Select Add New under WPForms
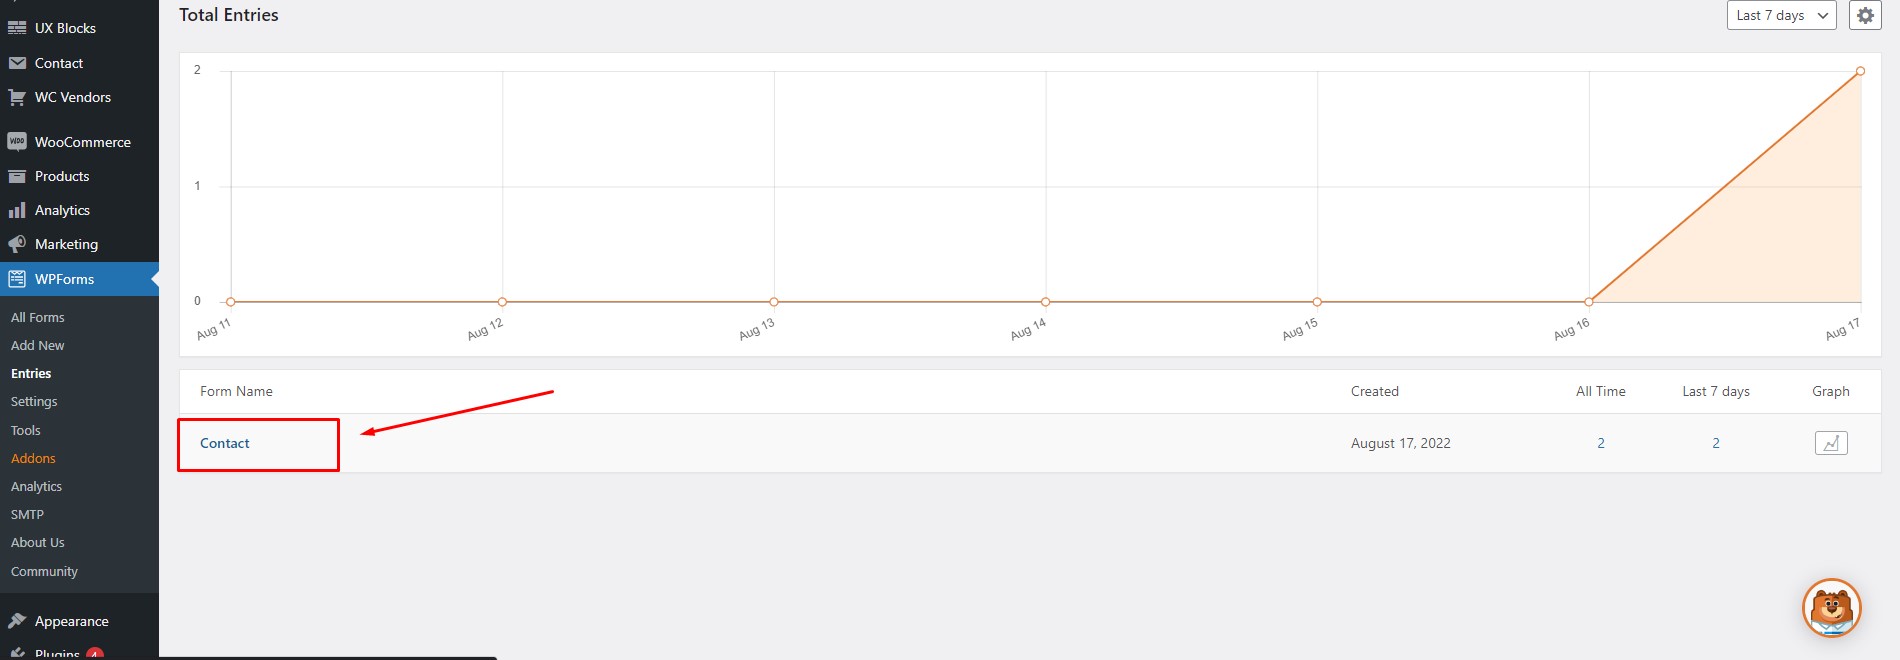 pyautogui.click(x=38, y=345)
